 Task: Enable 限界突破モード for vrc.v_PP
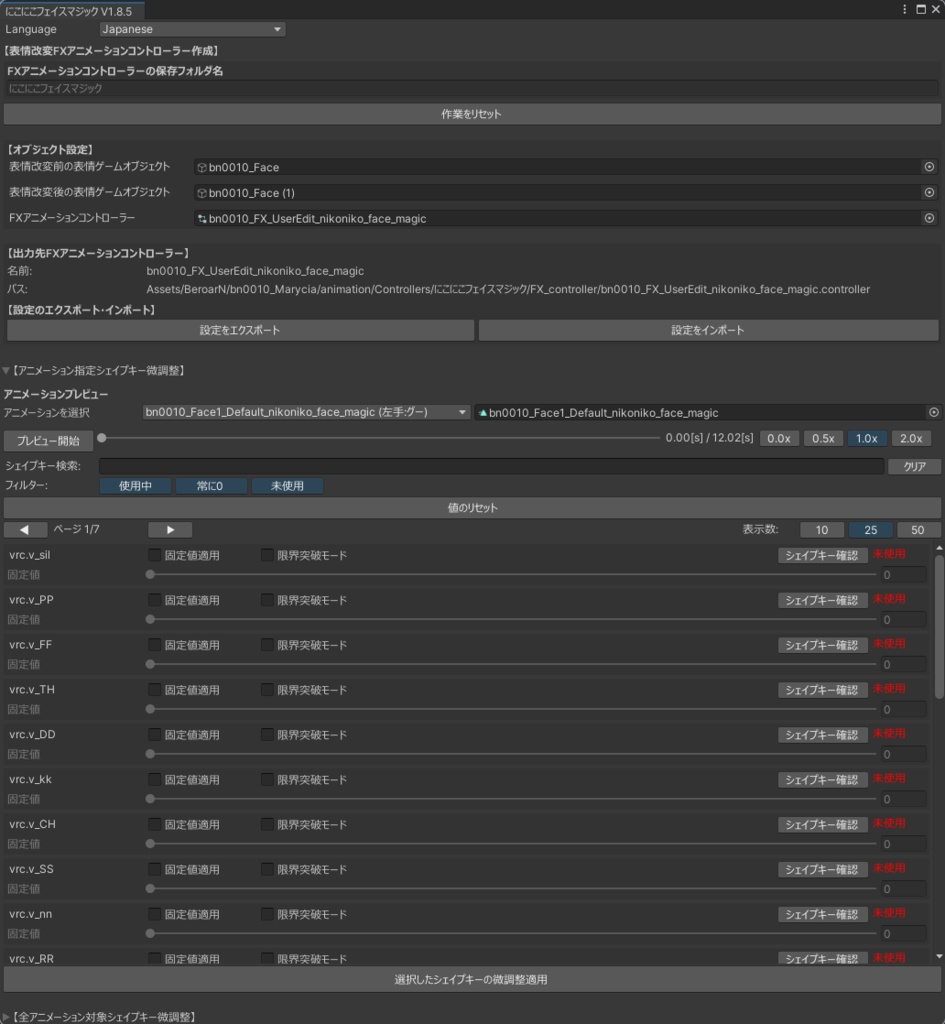coord(266,600)
